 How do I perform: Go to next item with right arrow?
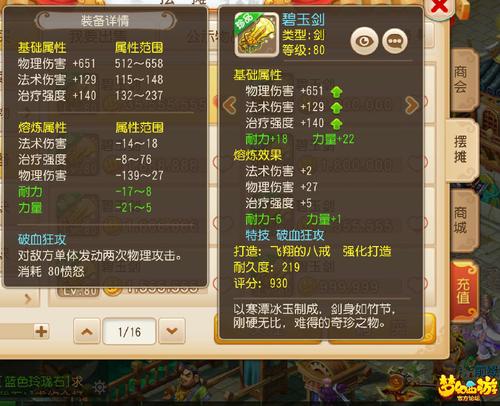(x=412, y=105)
